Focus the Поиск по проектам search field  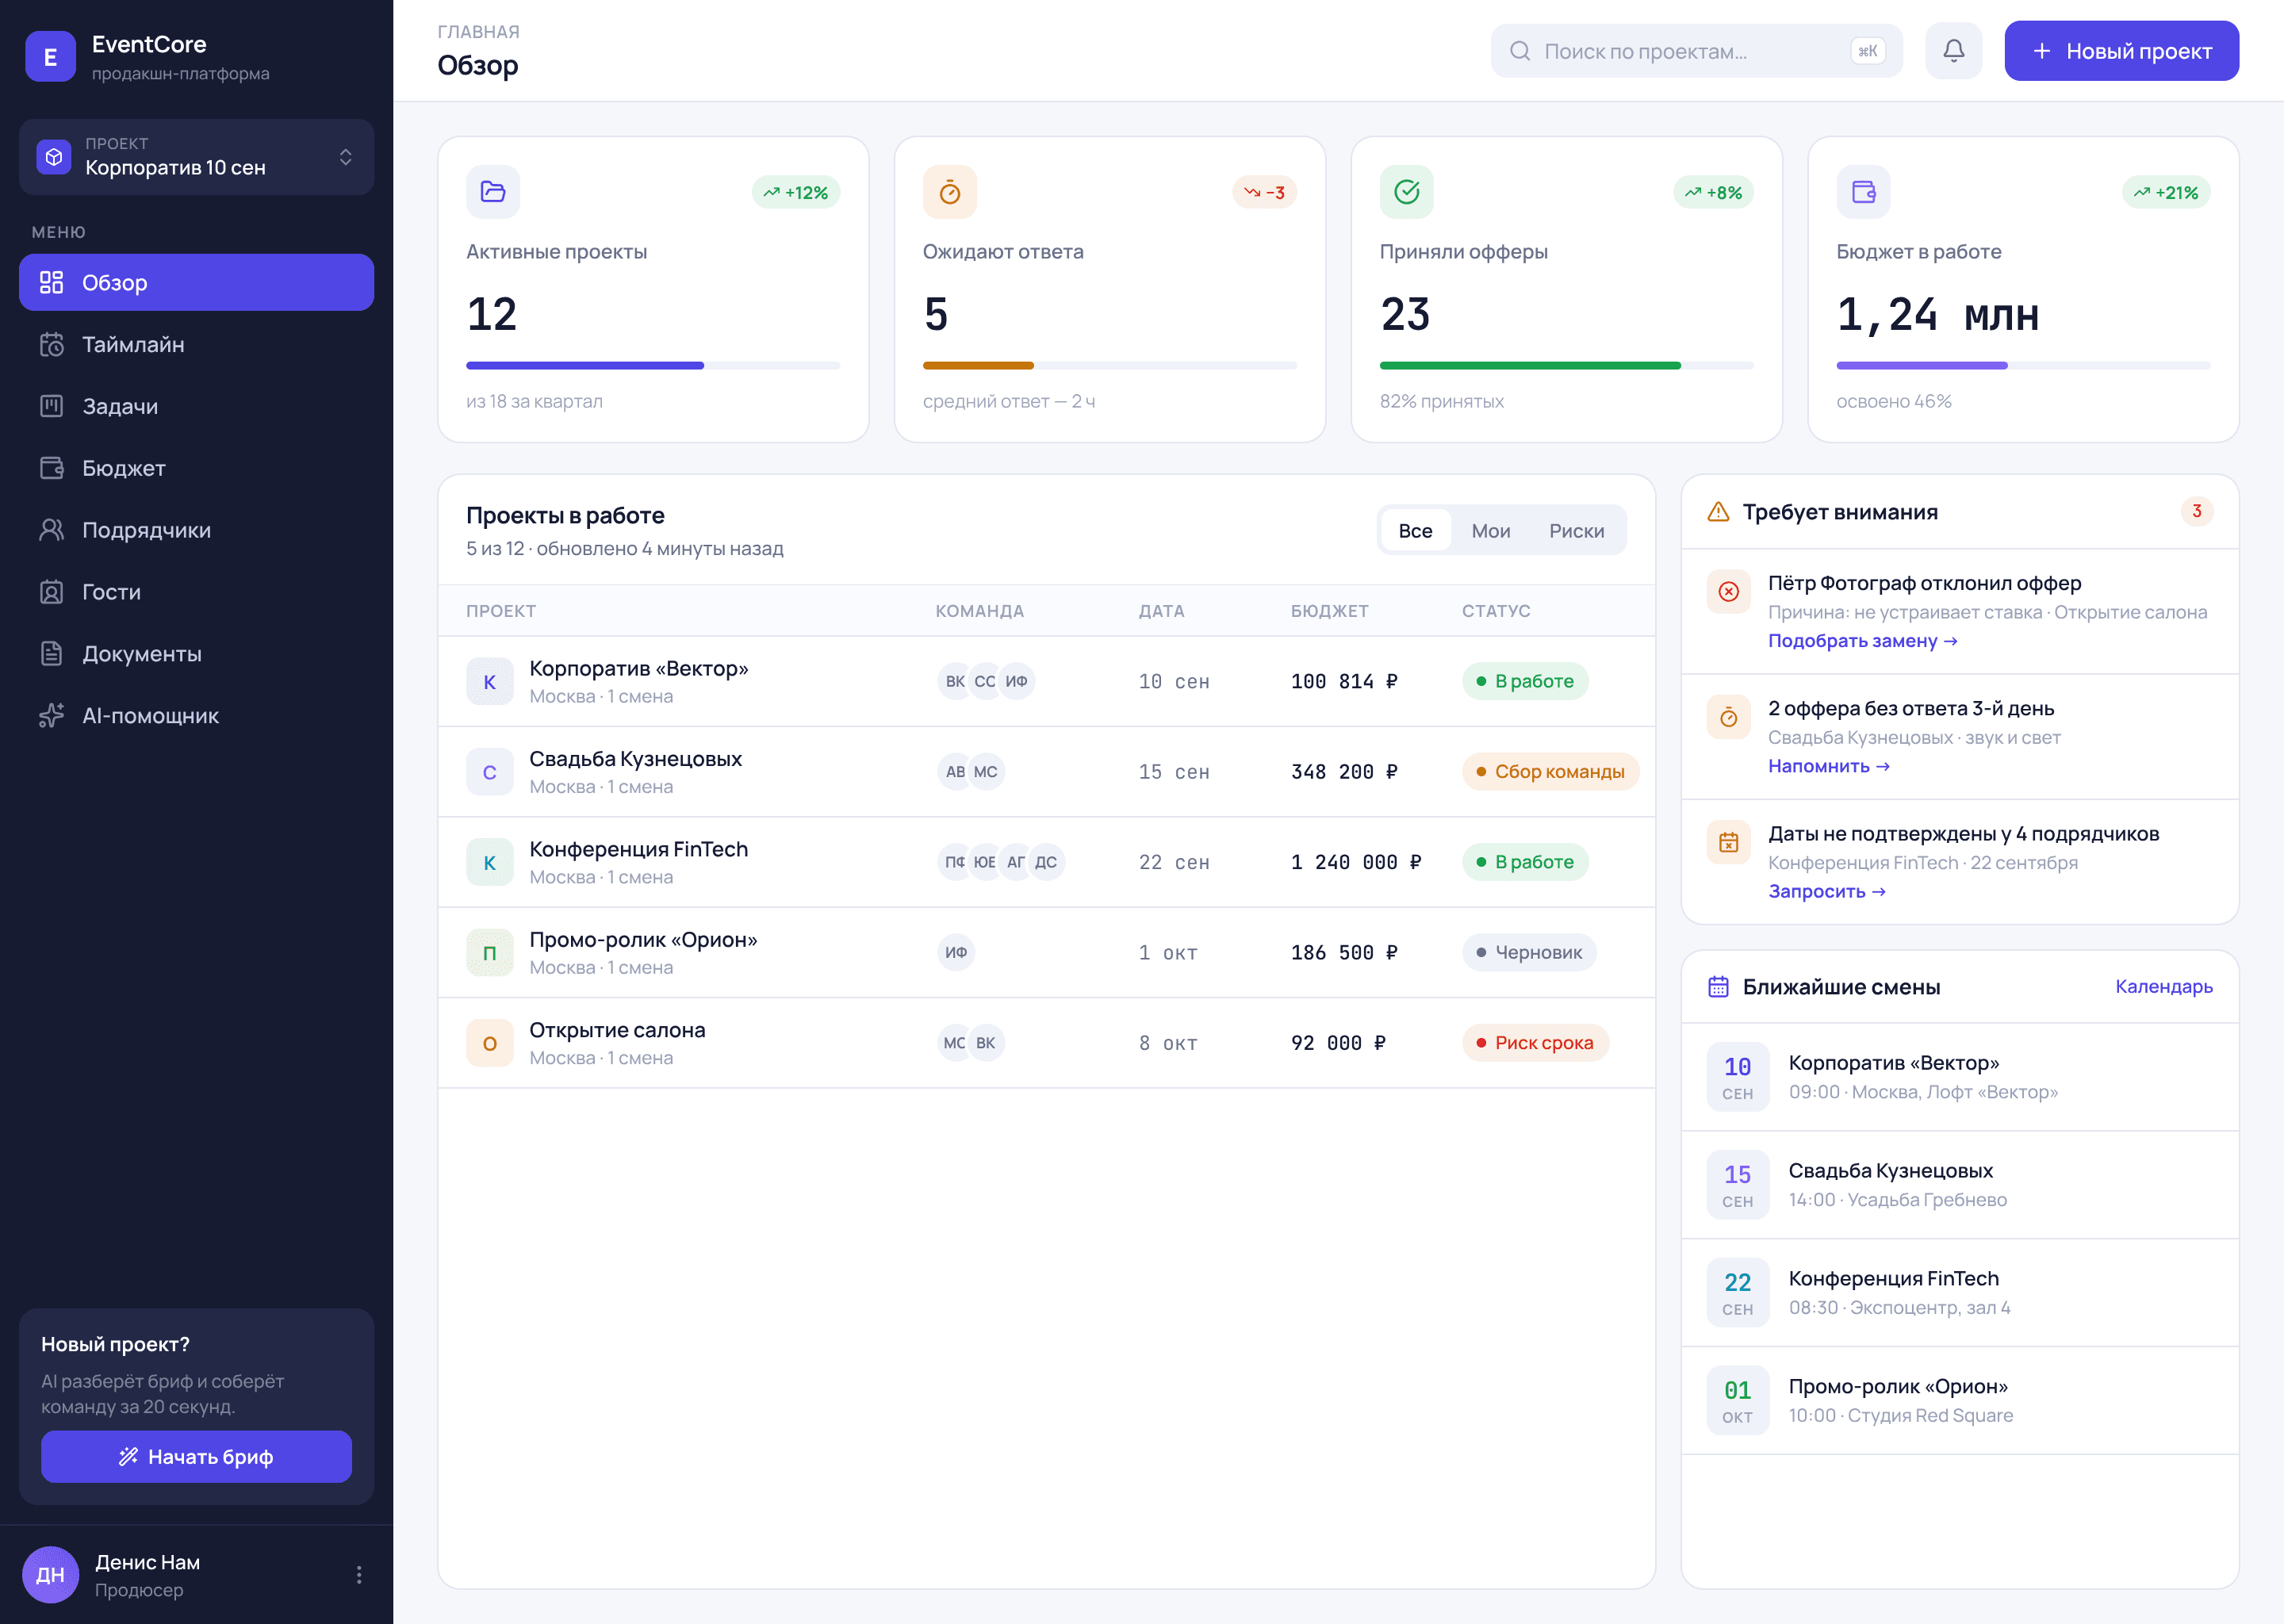1696,51
